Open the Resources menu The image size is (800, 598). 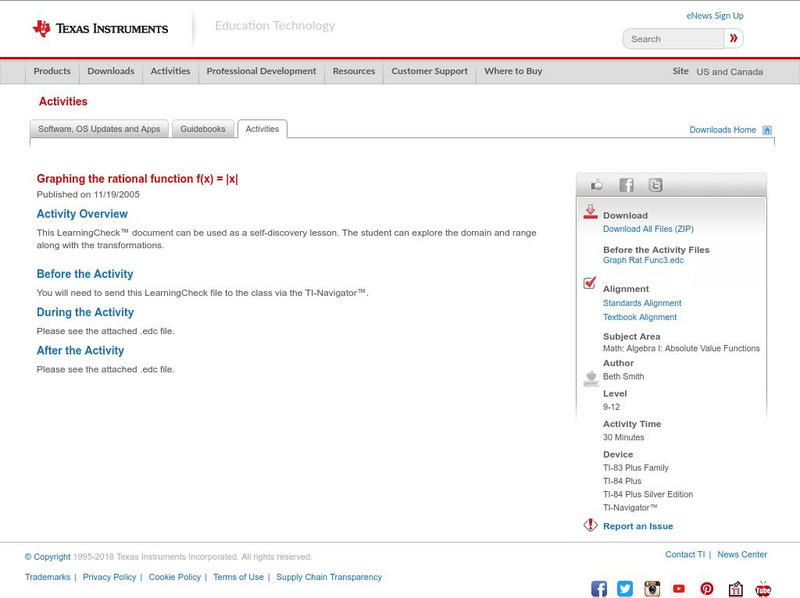point(354,71)
